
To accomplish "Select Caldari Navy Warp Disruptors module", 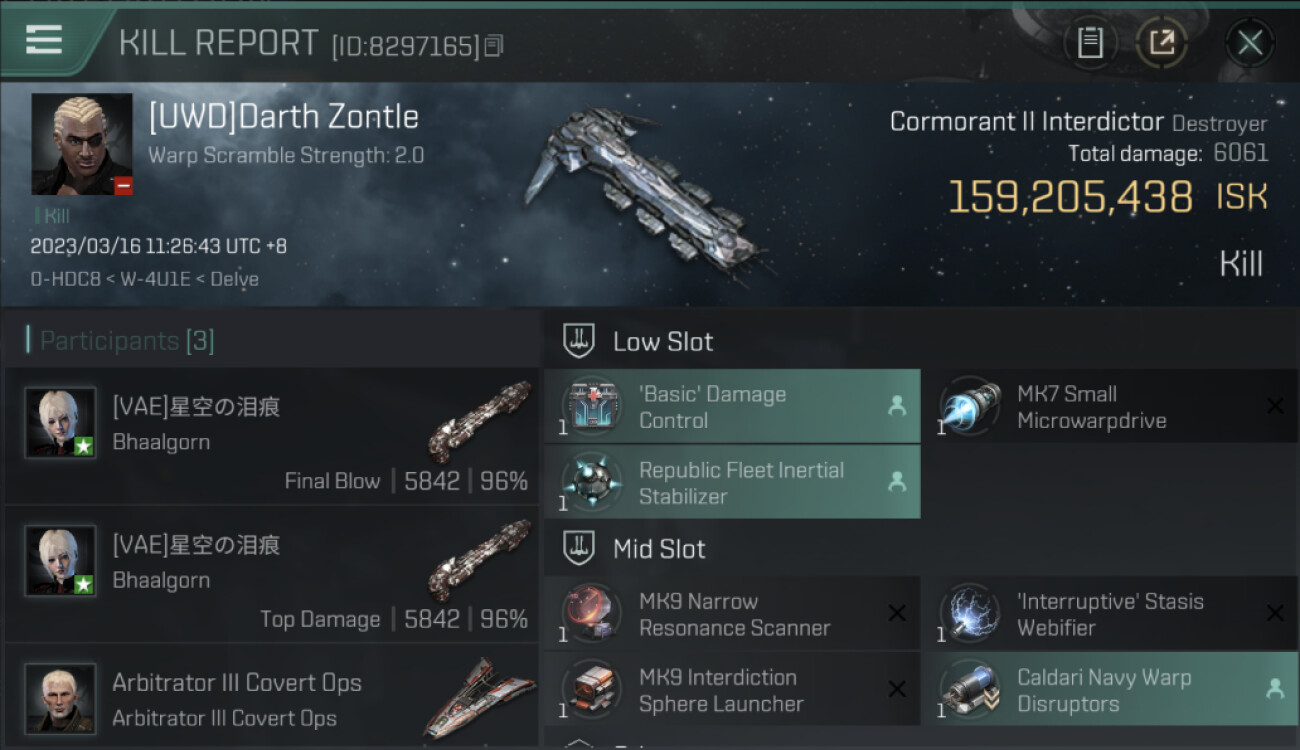I will 1110,689.
